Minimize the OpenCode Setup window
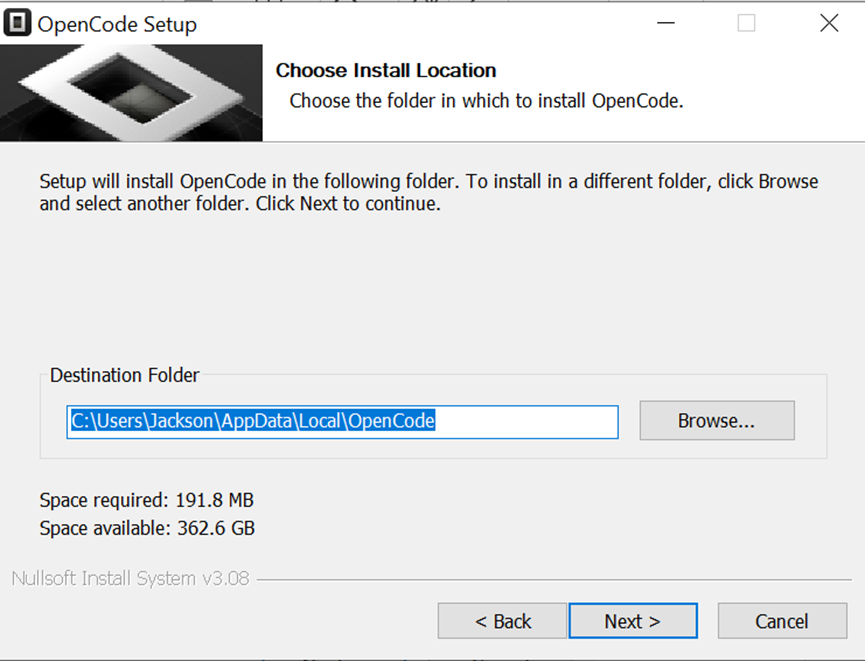The width and height of the screenshot is (865, 661). 665,22
